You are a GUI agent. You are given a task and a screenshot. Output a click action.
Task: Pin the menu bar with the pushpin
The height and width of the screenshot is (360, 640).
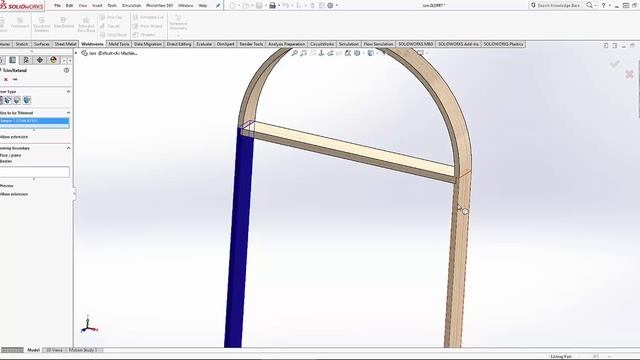point(218,6)
